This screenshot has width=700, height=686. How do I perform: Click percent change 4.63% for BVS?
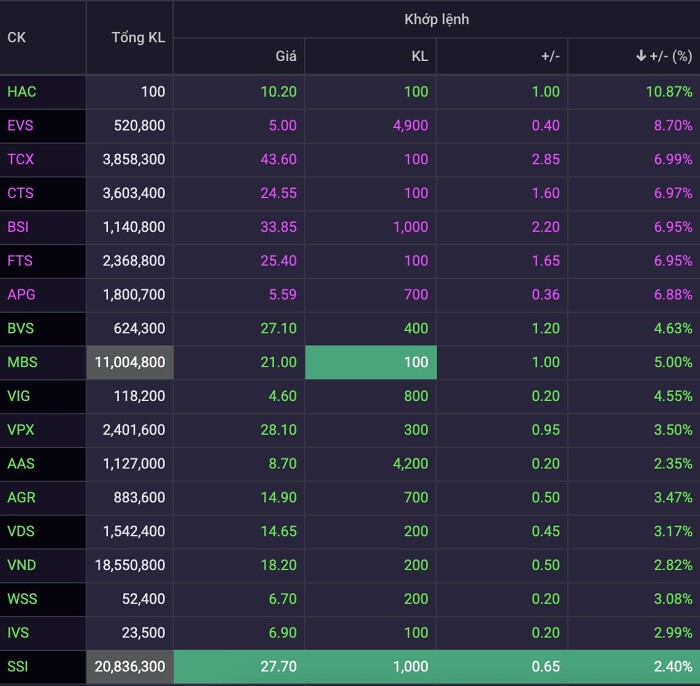[673, 328]
